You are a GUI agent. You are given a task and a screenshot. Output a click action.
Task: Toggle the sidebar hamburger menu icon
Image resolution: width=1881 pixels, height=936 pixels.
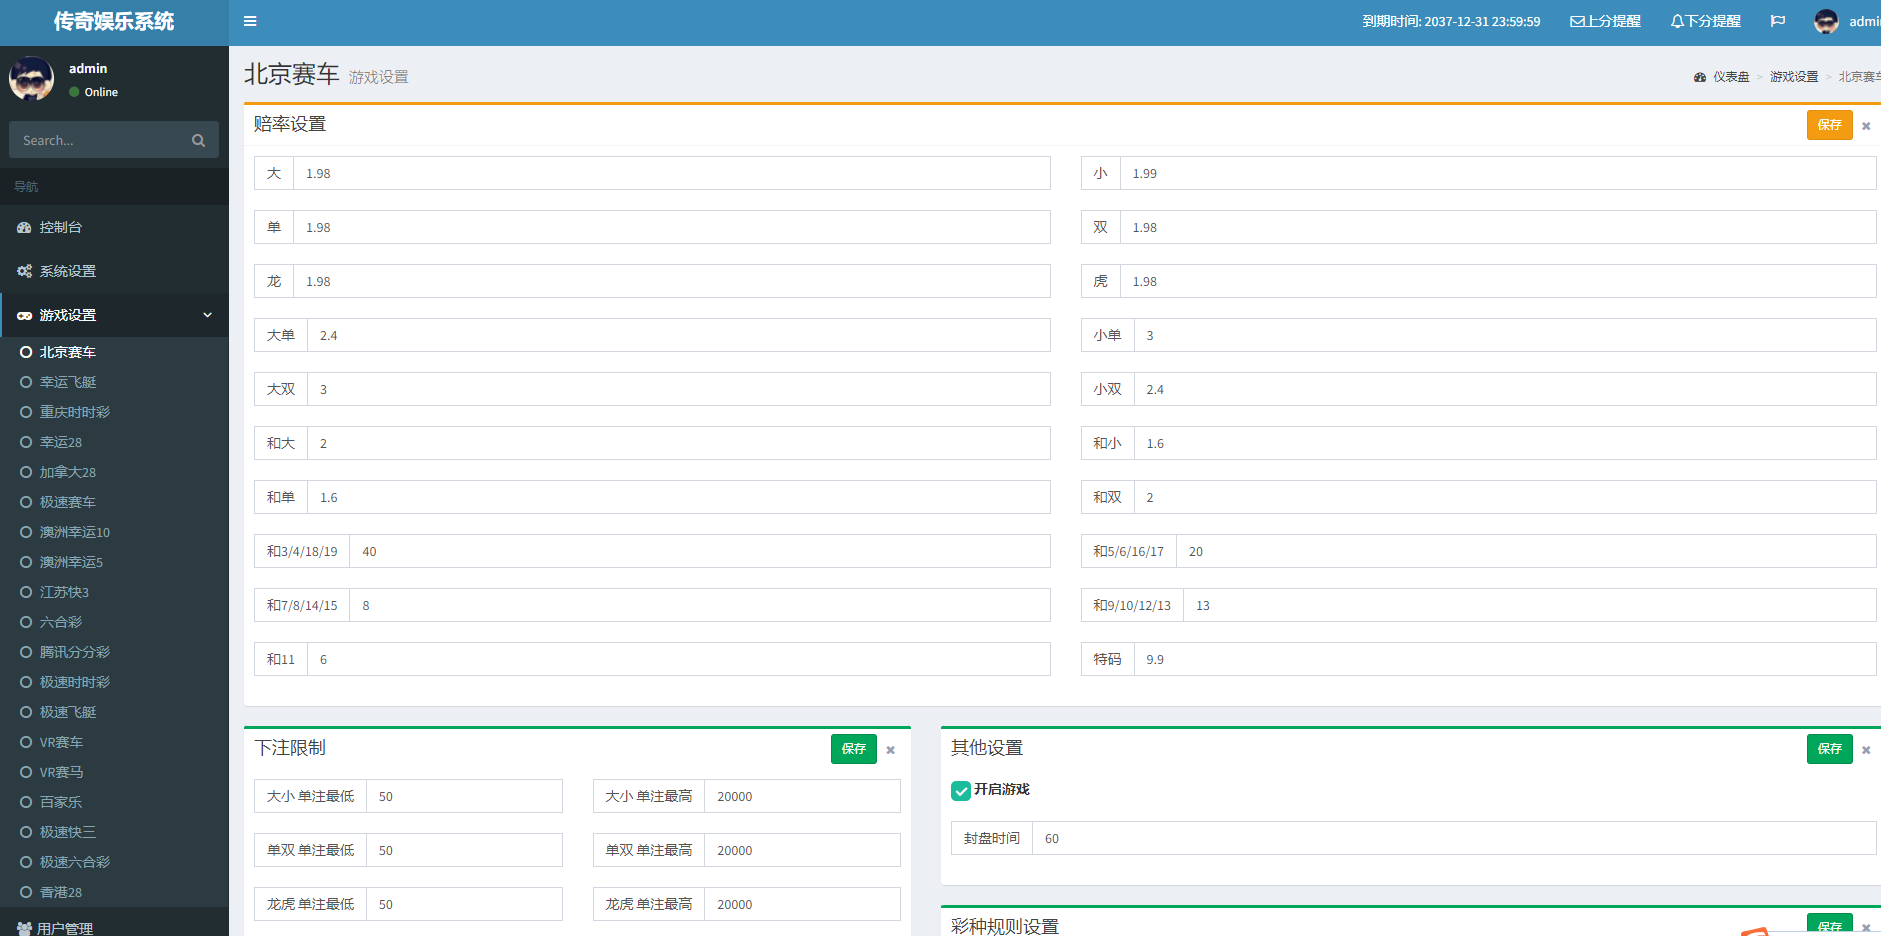point(250,21)
